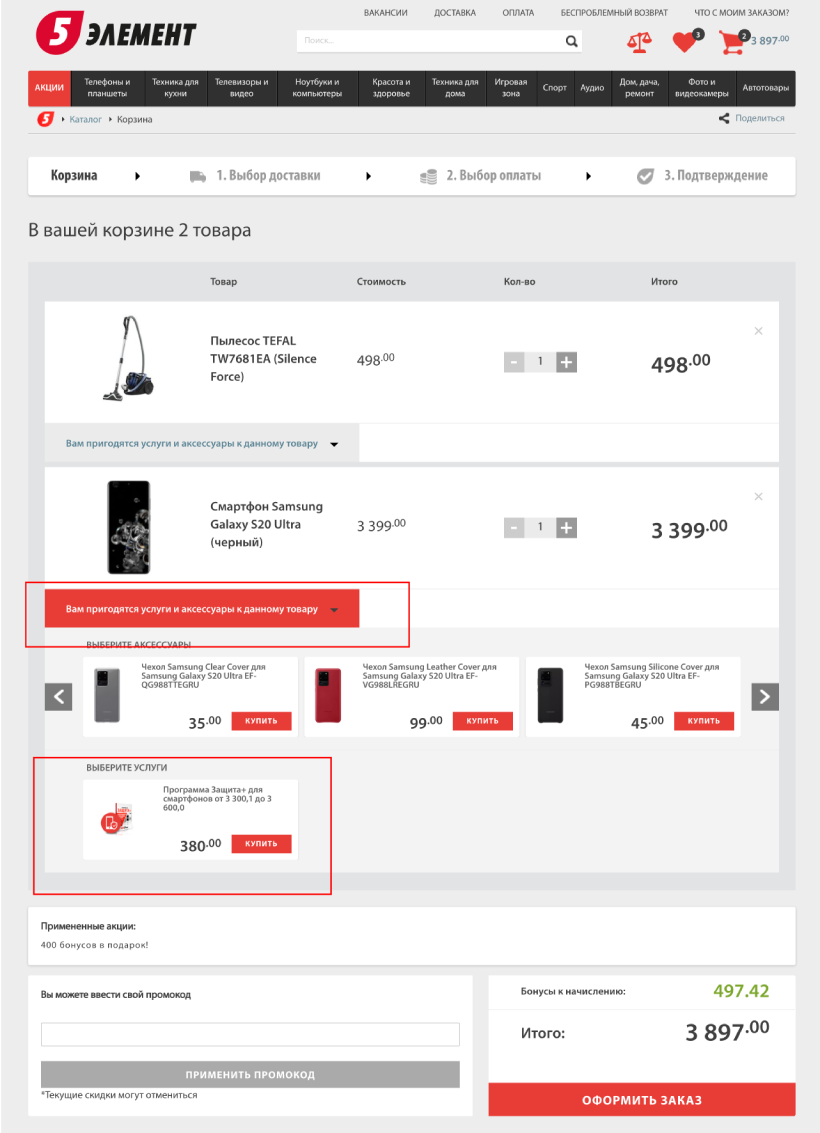The width and height of the screenshot is (820, 1133).
Task: Open Пылесос TEFAL TW7681EA product title
Action: point(263,358)
